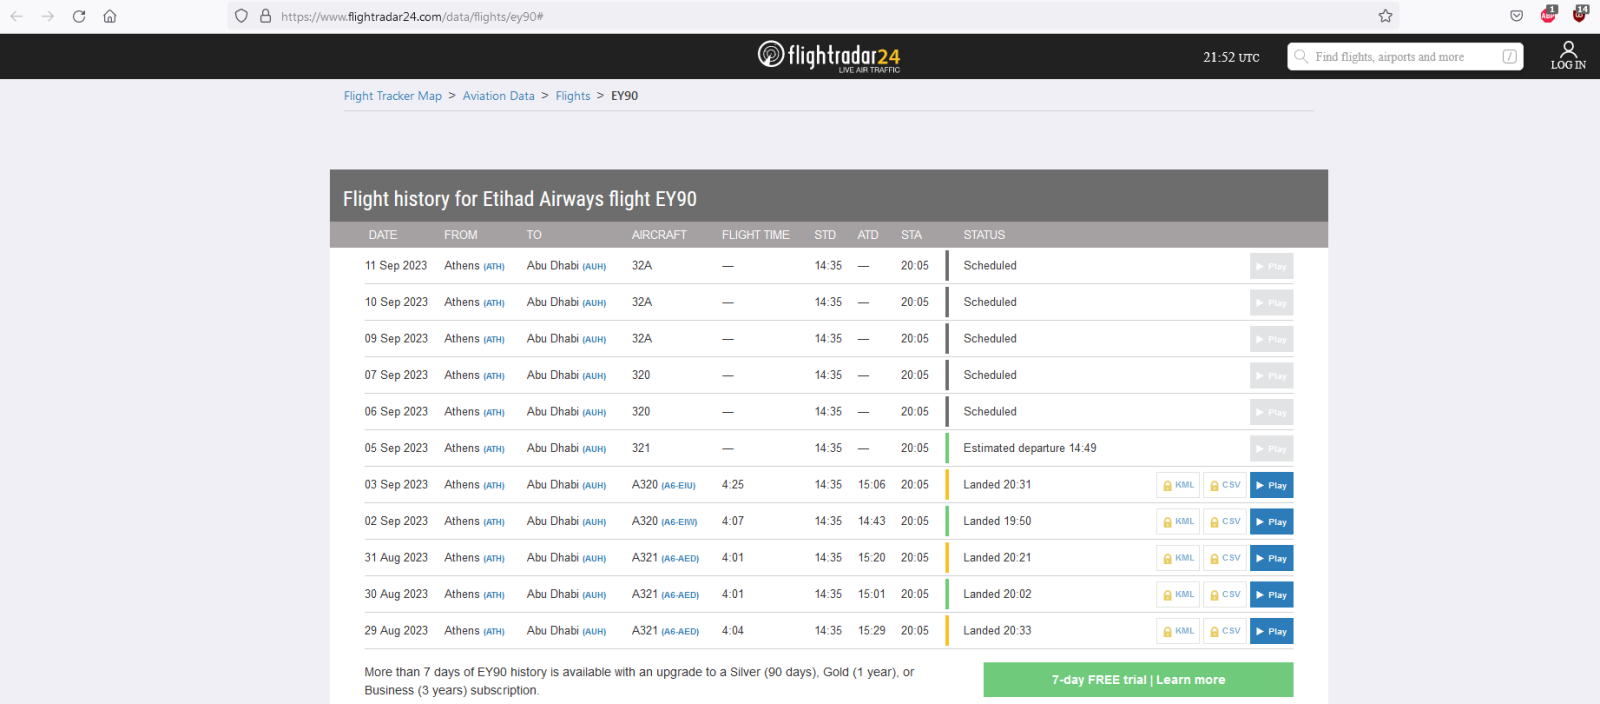Viewport: 1600px width, 704px height.
Task: Open Aviation Data breadcrumb link
Action: [498, 96]
